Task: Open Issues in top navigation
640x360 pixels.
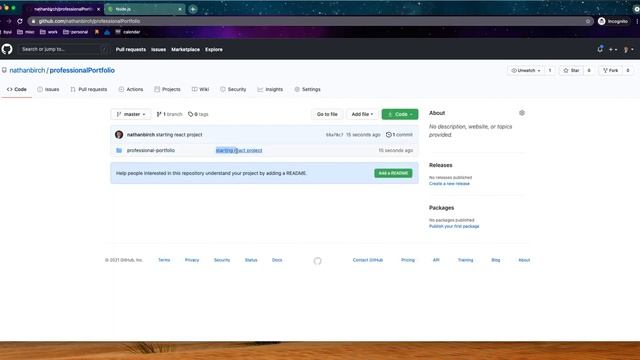Action: 158,49
